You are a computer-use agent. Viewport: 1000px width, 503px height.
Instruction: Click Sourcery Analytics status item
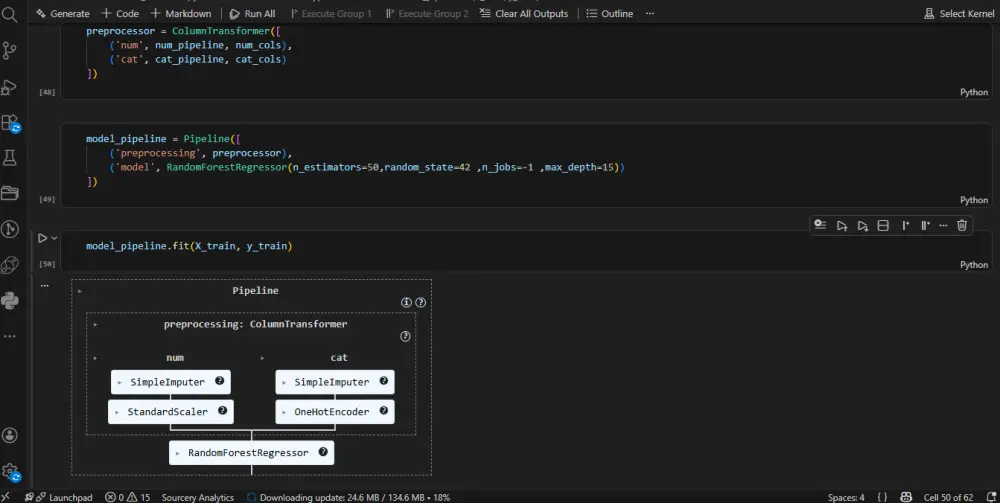pos(198,497)
